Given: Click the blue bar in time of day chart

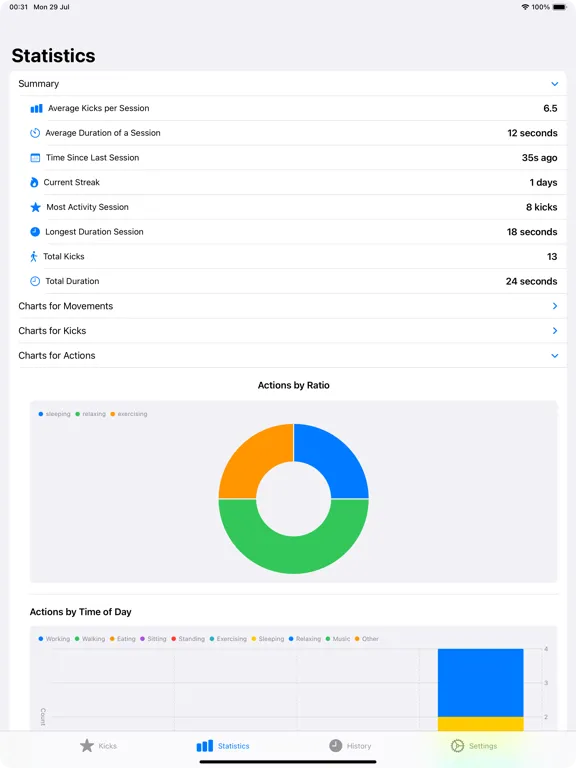Looking at the screenshot, I should coord(480,683).
